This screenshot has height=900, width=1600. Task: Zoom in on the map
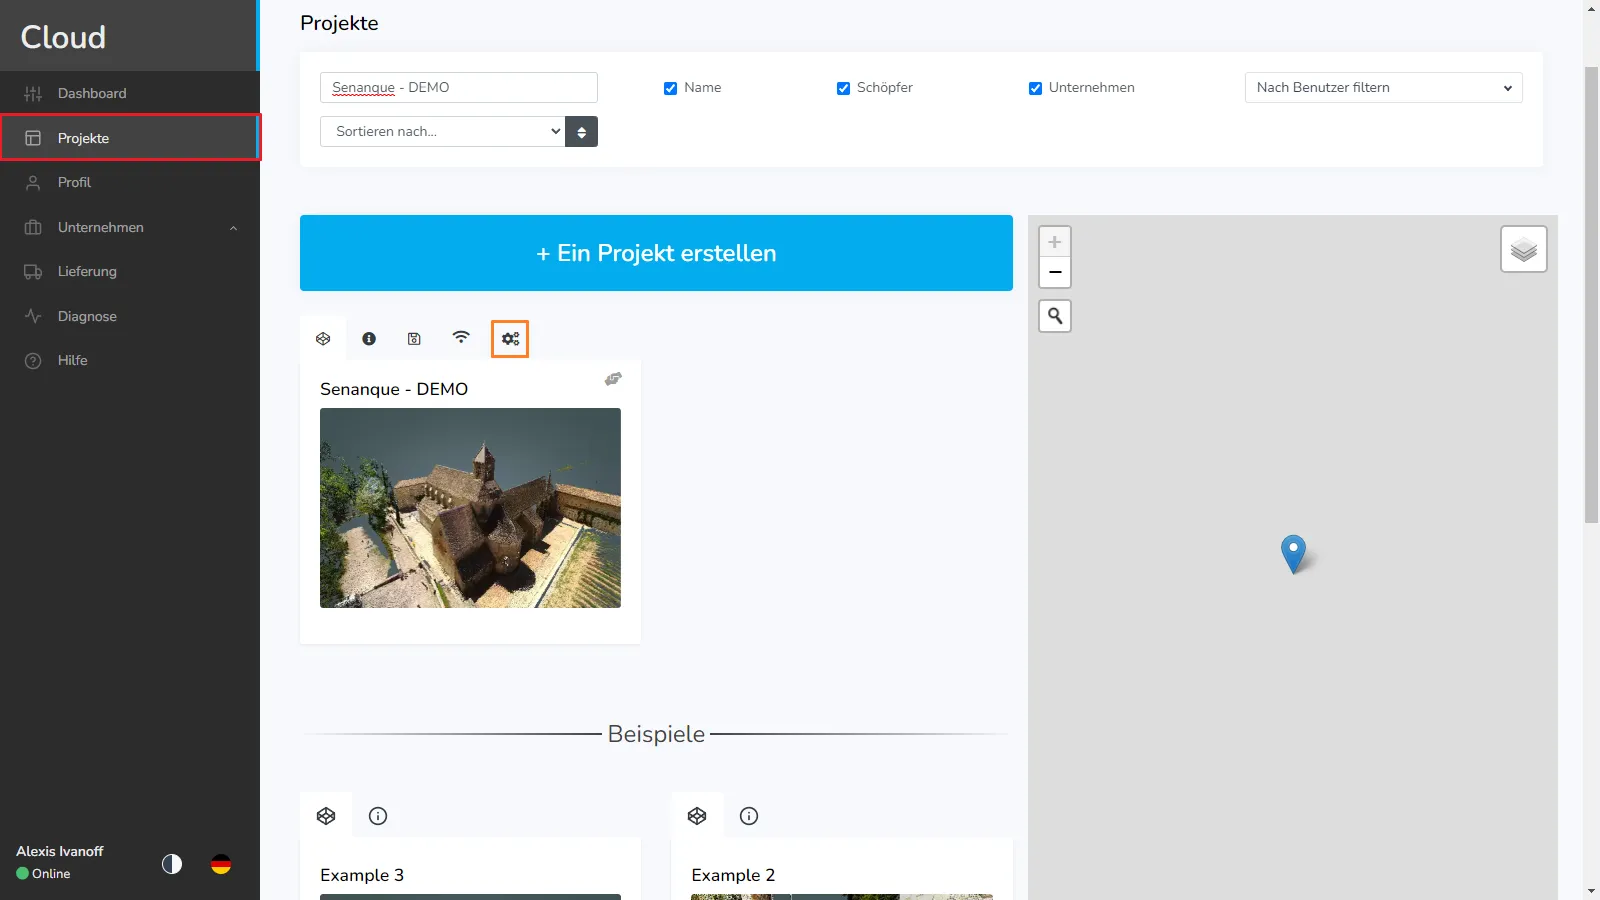point(1055,242)
